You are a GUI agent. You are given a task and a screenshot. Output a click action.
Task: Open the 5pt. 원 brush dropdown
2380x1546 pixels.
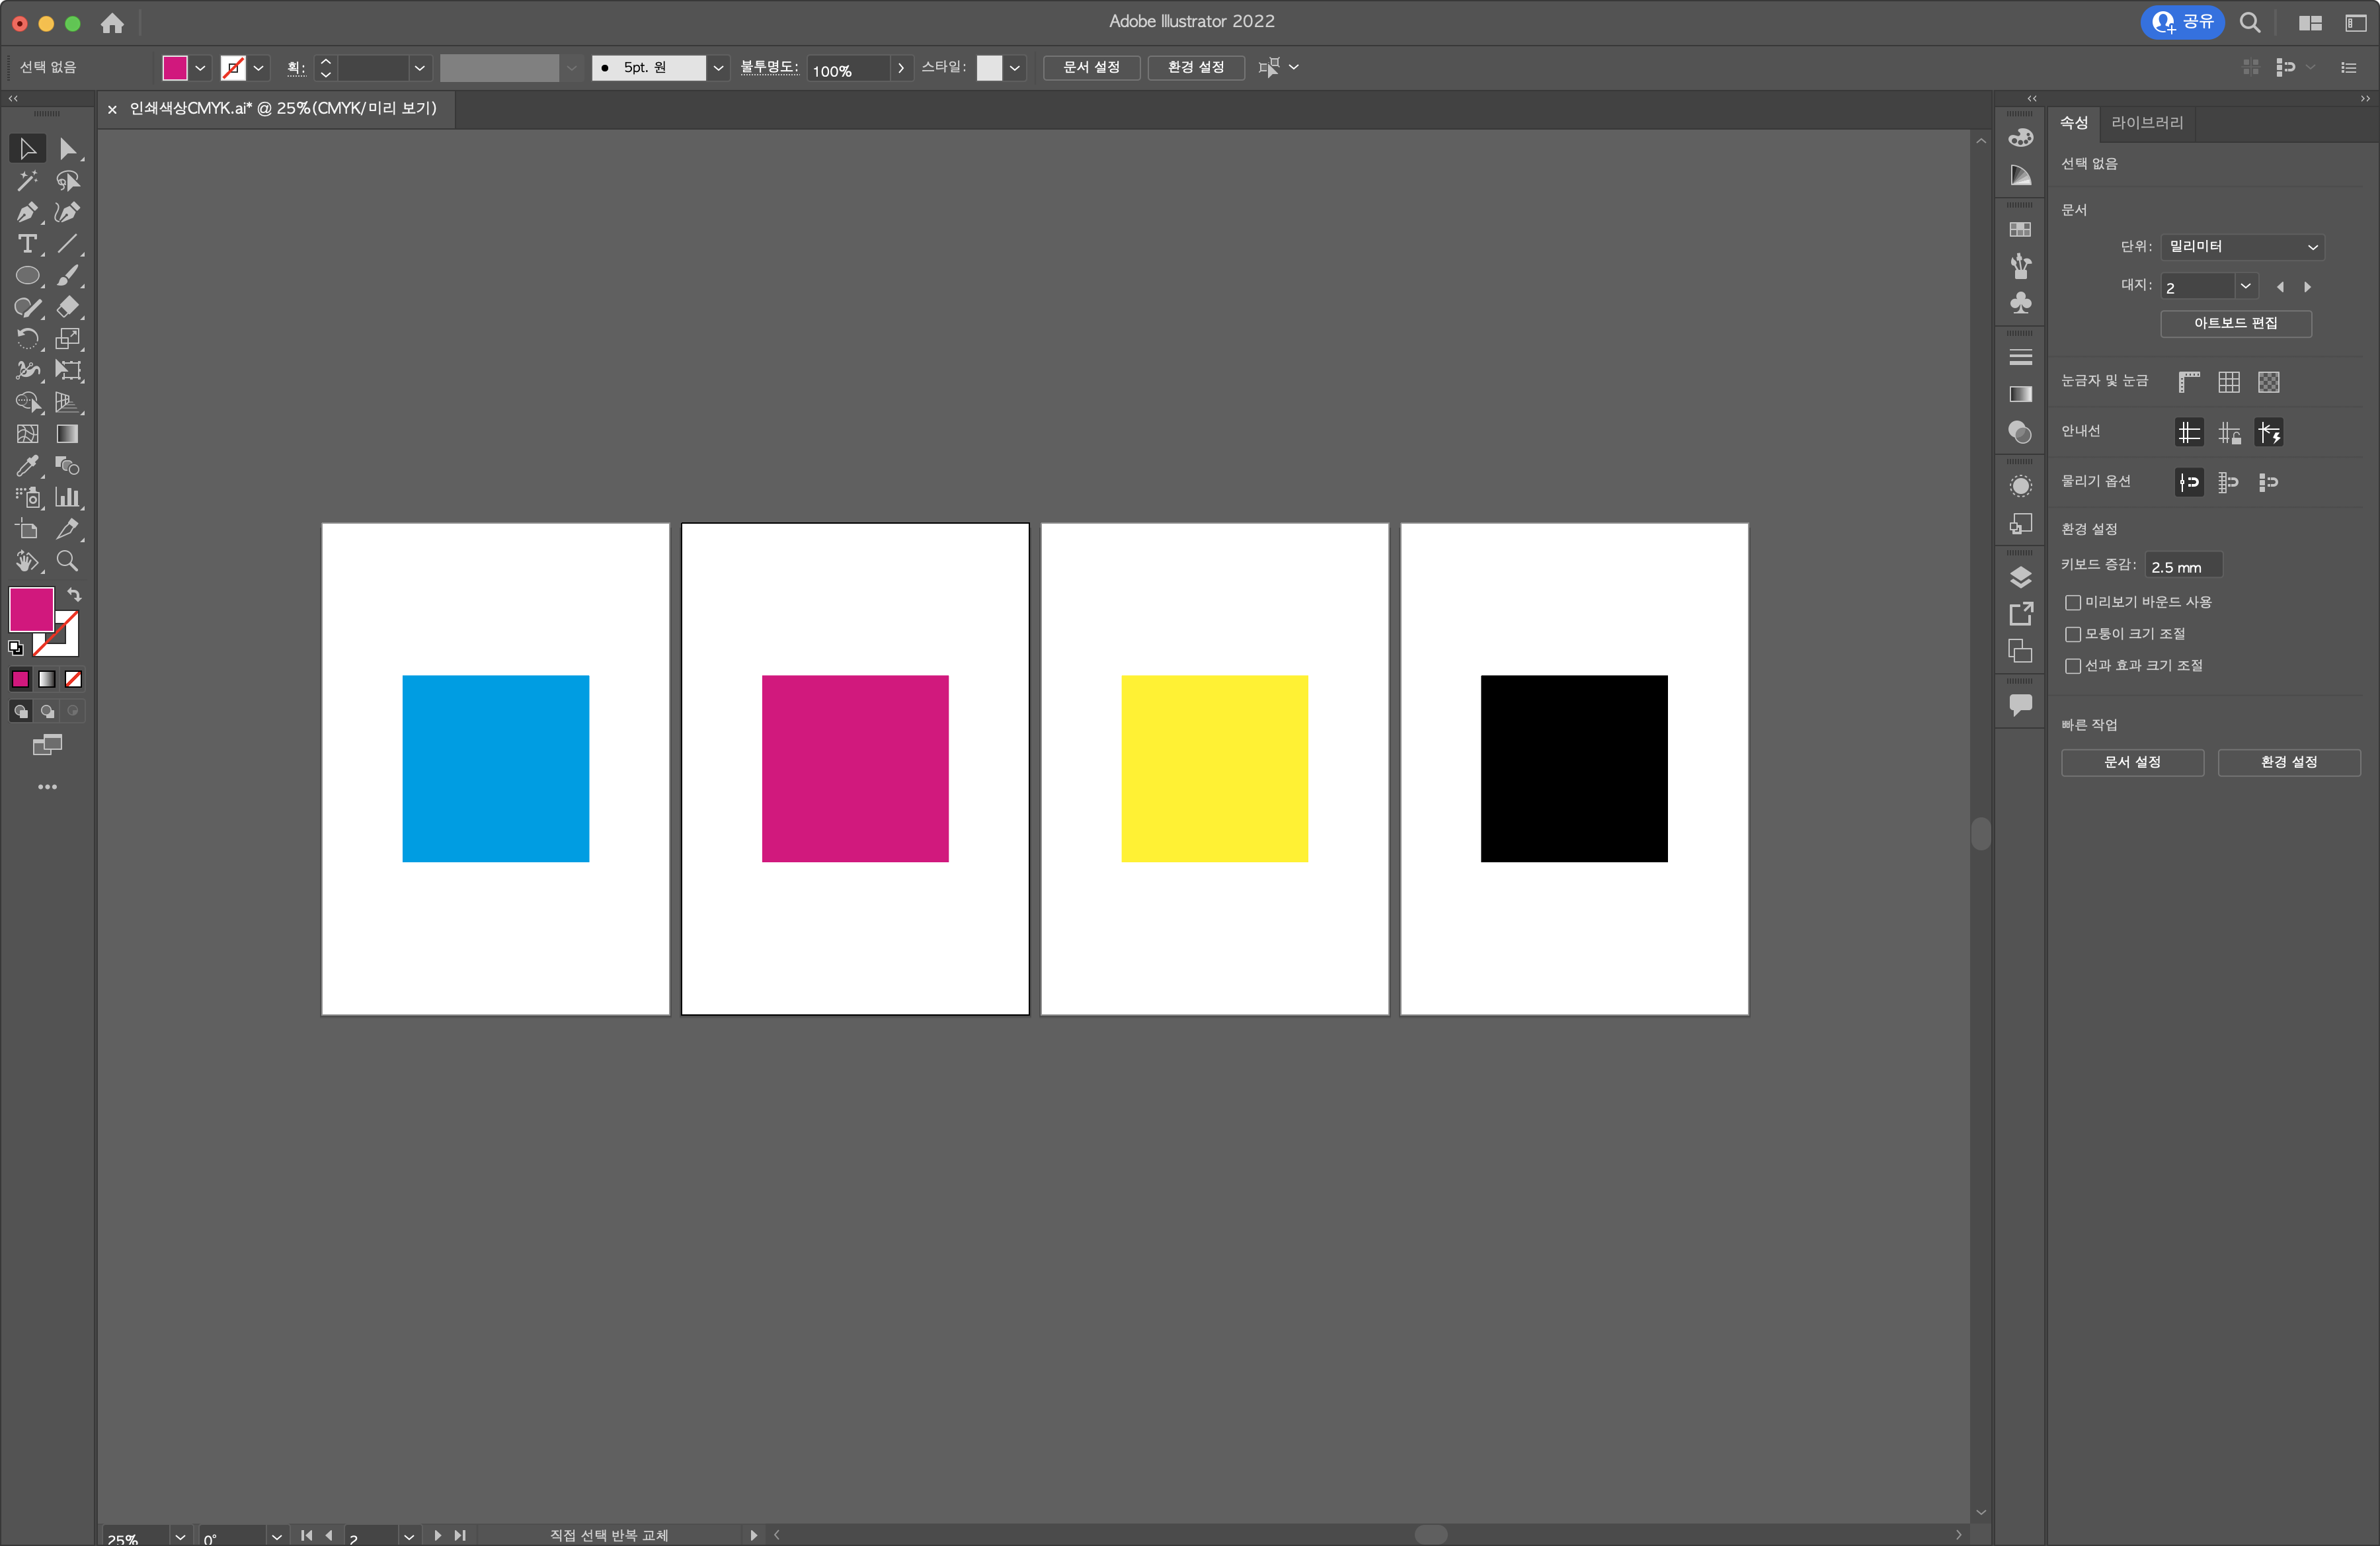(x=718, y=68)
